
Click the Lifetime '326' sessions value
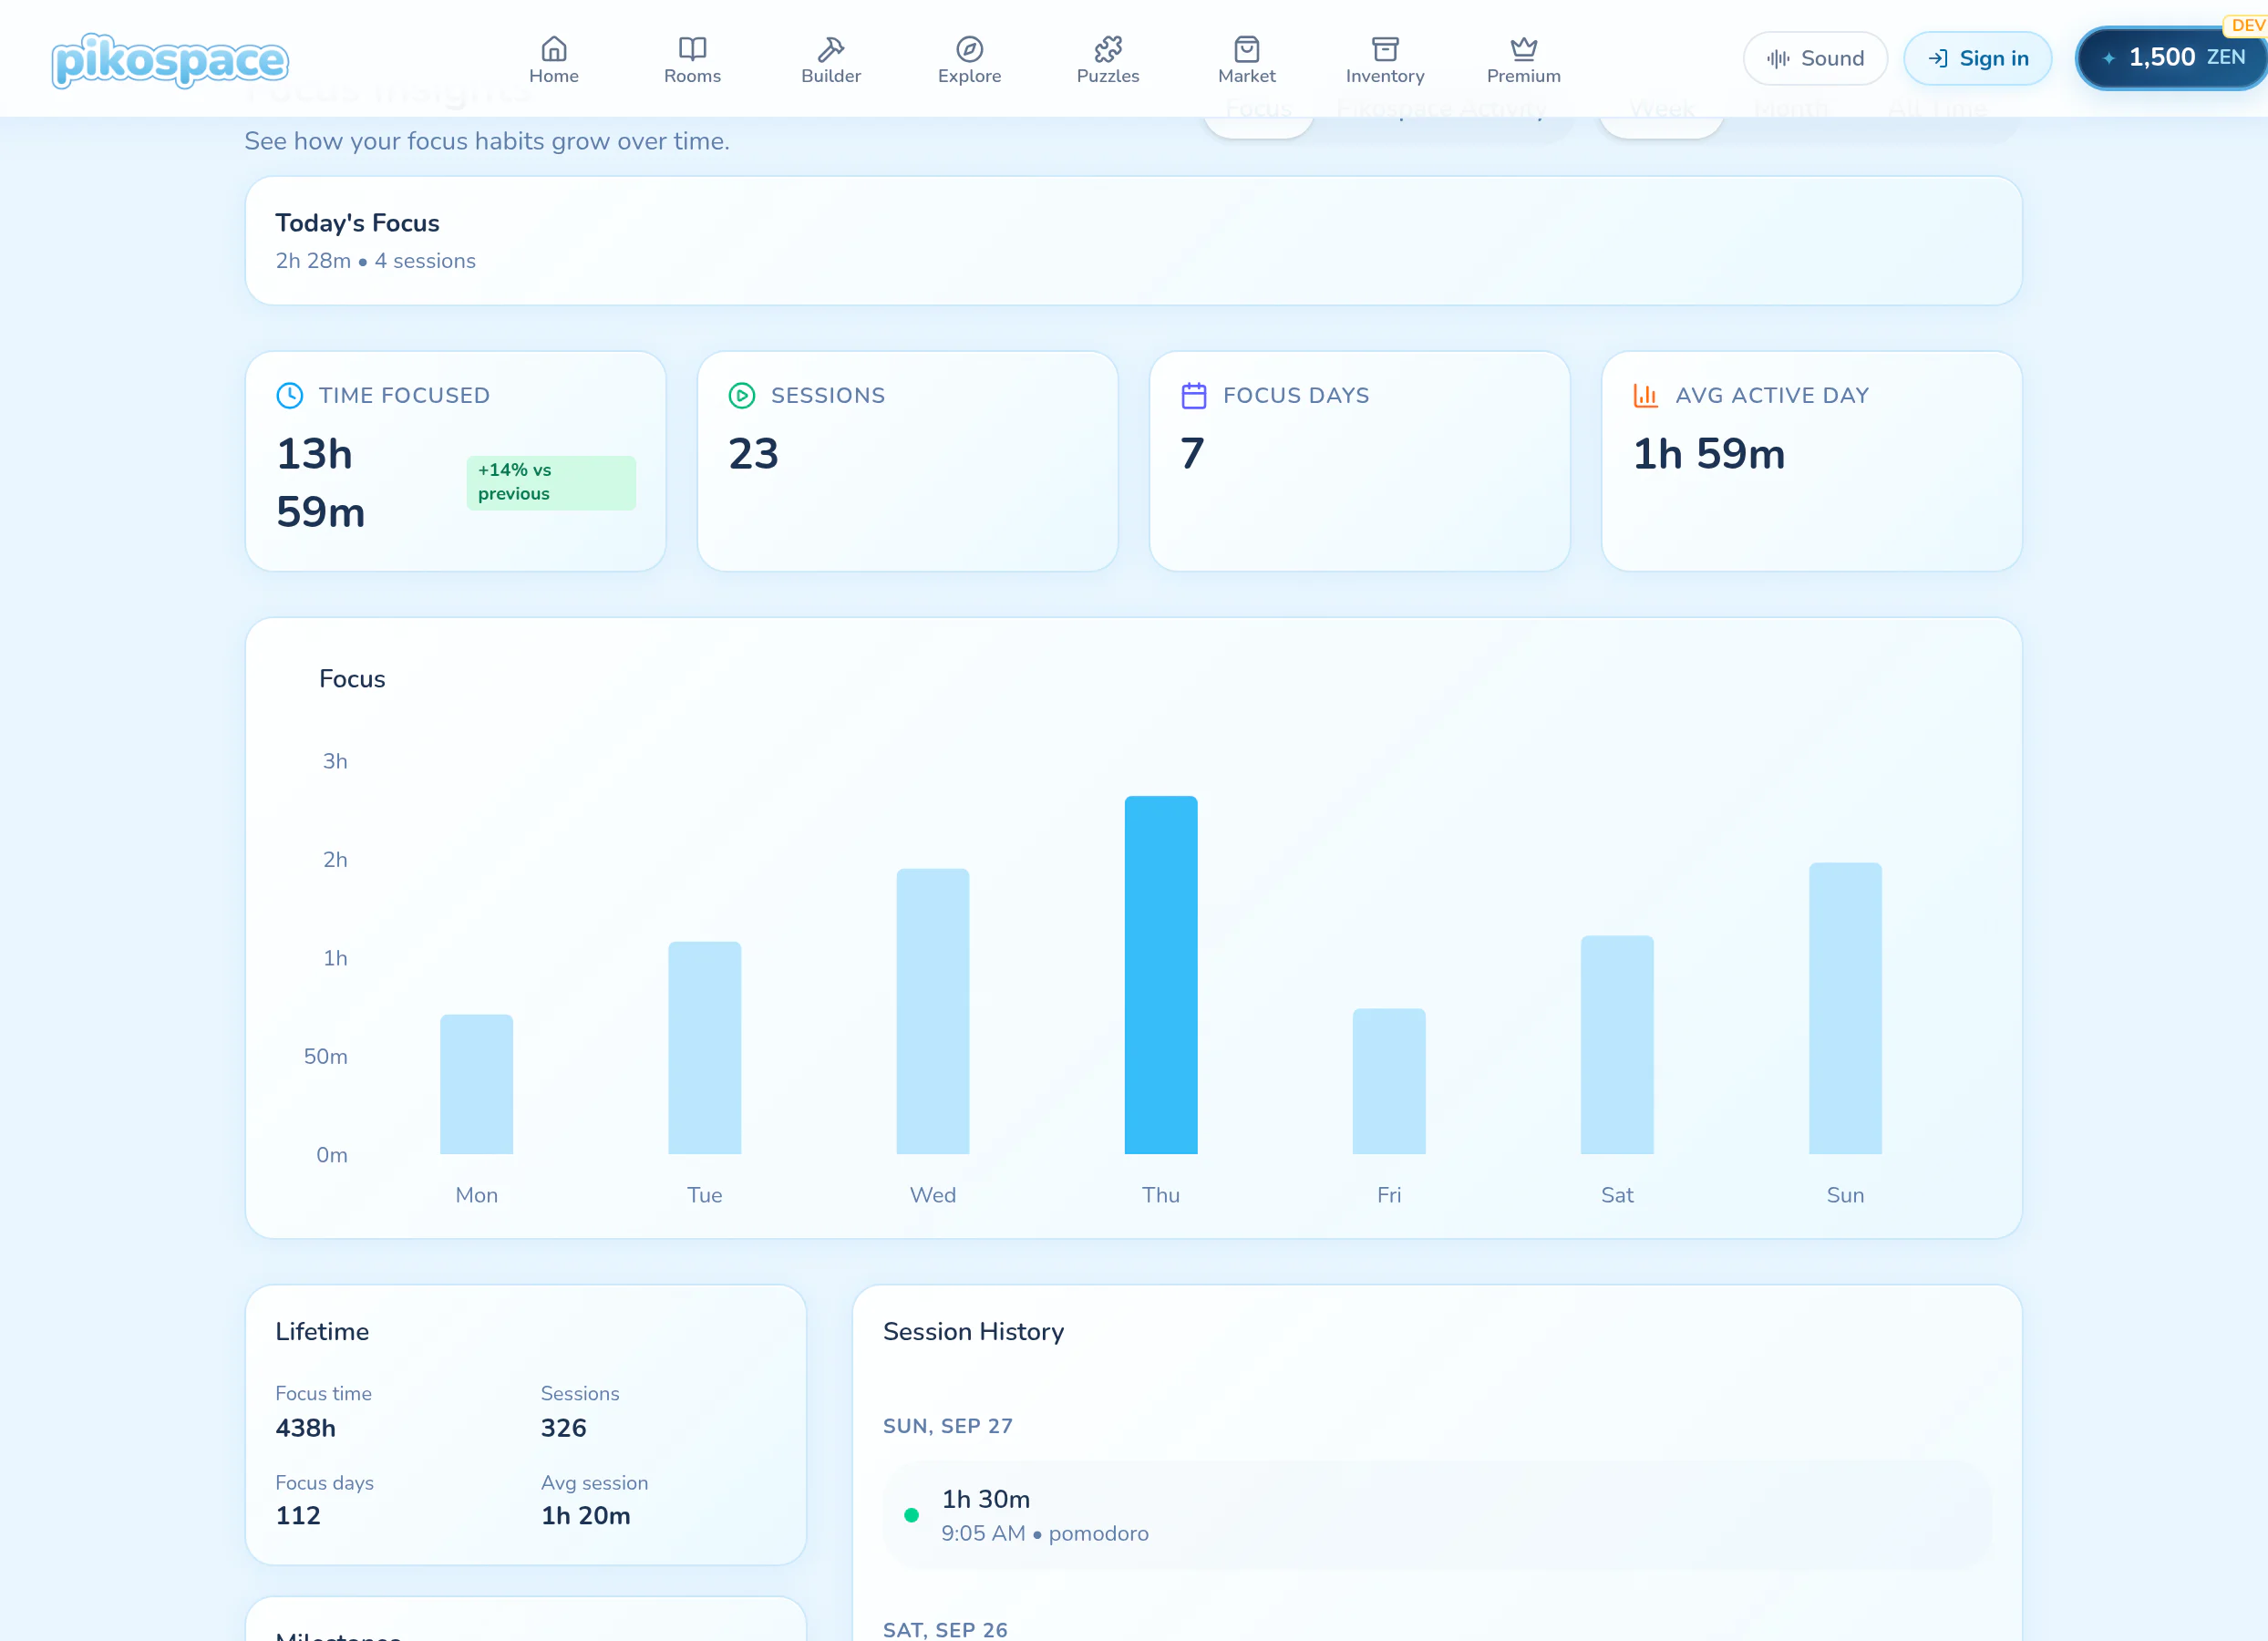[x=563, y=1427]
